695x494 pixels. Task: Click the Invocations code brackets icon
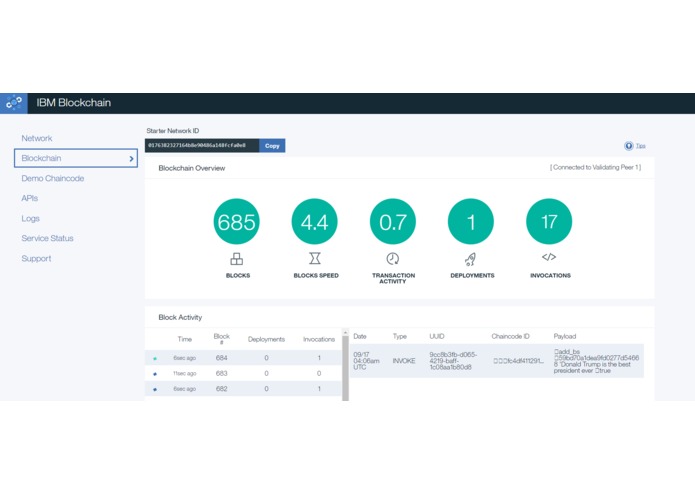pyautogui.click(x=549, y=257)
